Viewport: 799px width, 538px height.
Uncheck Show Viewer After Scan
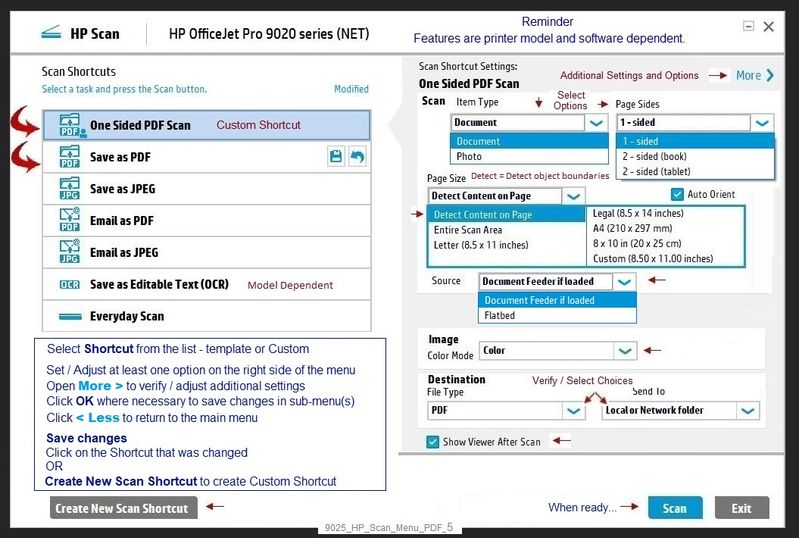[432, 442]
